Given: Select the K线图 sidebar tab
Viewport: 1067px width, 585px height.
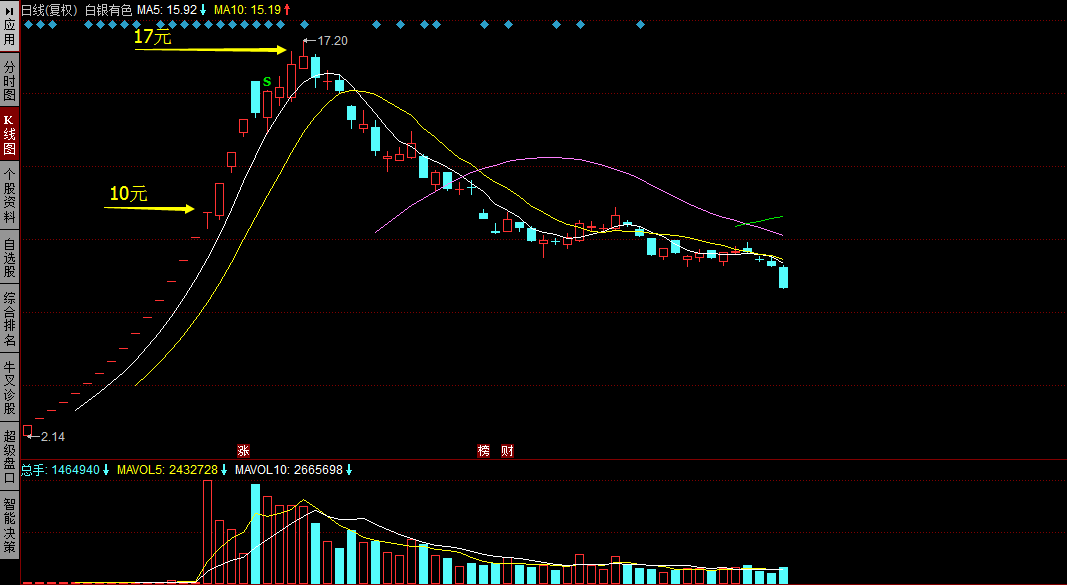Looking at the screenshot, I should coord(10,134).
